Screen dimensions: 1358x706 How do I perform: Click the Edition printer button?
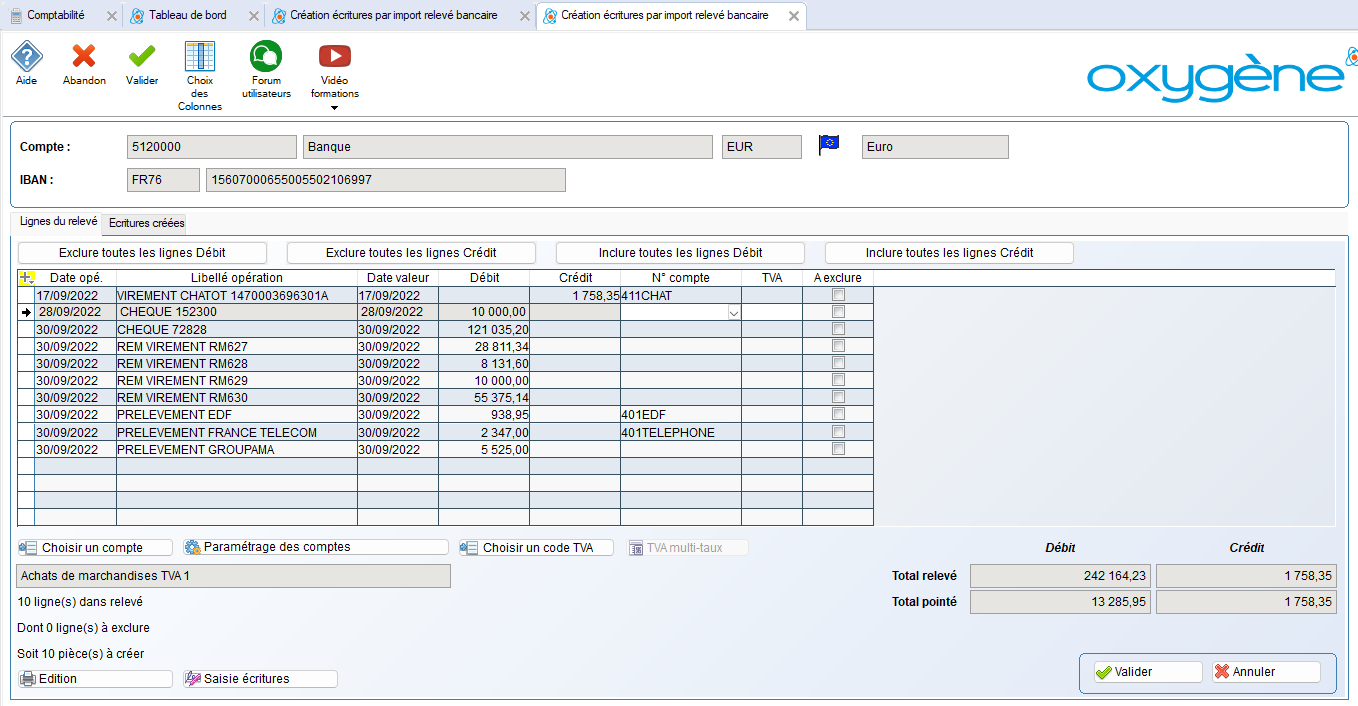point(96,679)
